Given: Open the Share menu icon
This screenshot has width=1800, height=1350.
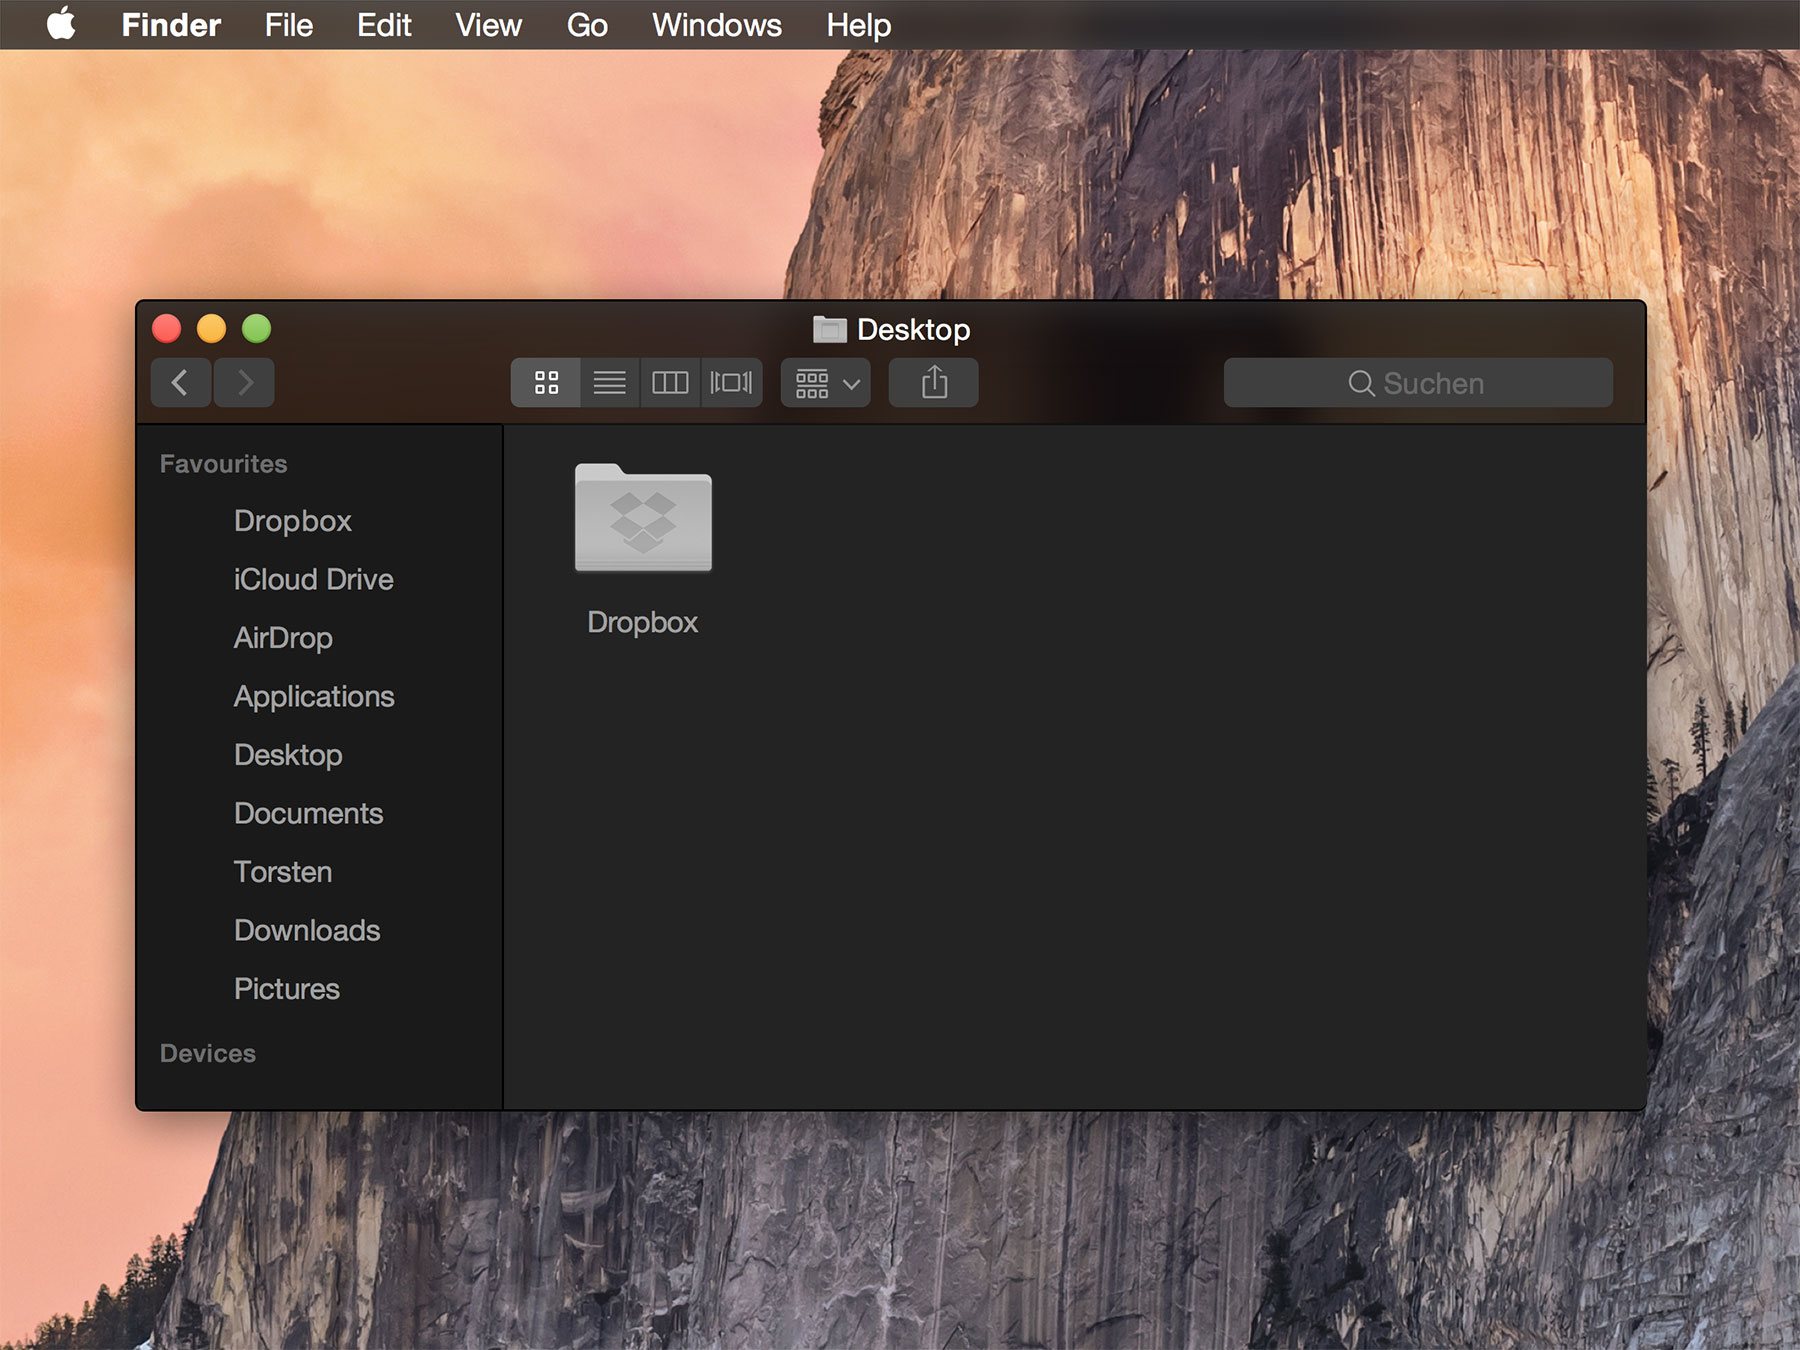Looking at the screenshot, I should (x=933, y=382).
